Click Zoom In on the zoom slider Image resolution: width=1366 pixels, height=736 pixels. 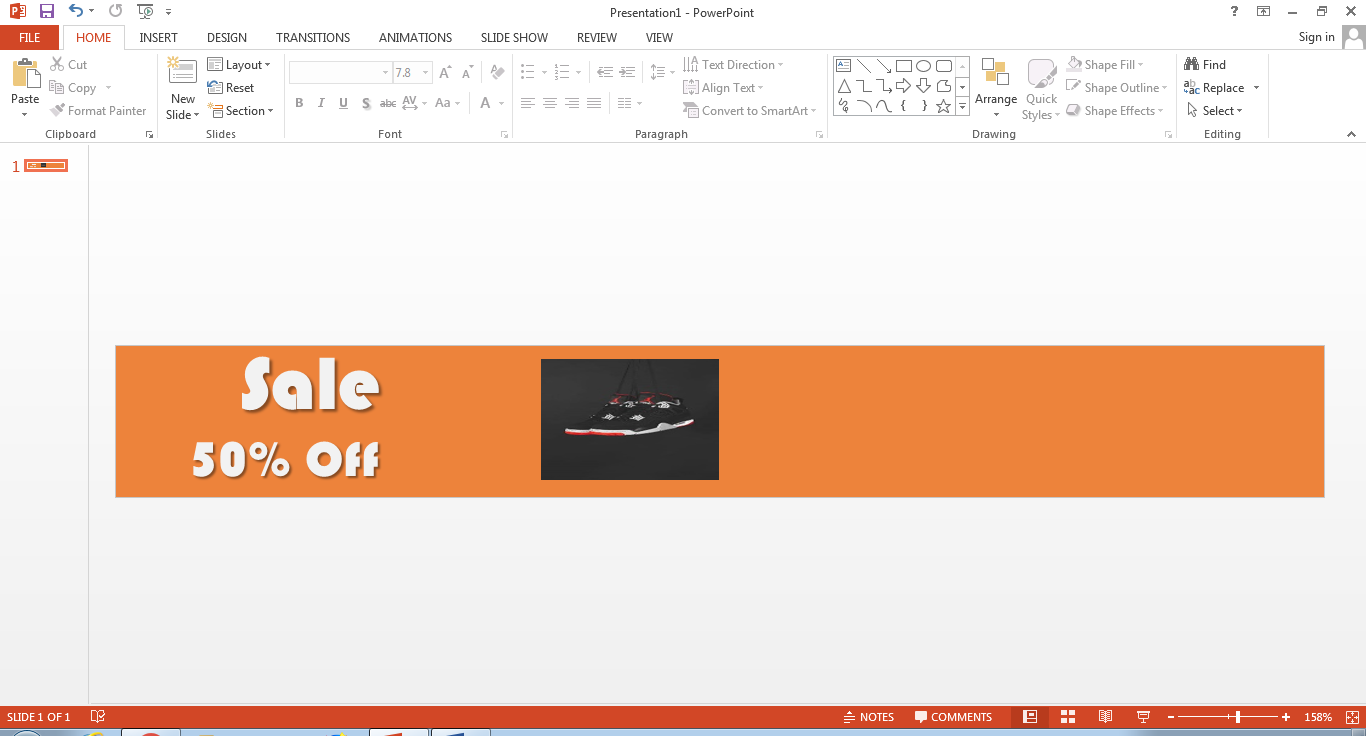pyautogui.click(x=1286, y=716)
